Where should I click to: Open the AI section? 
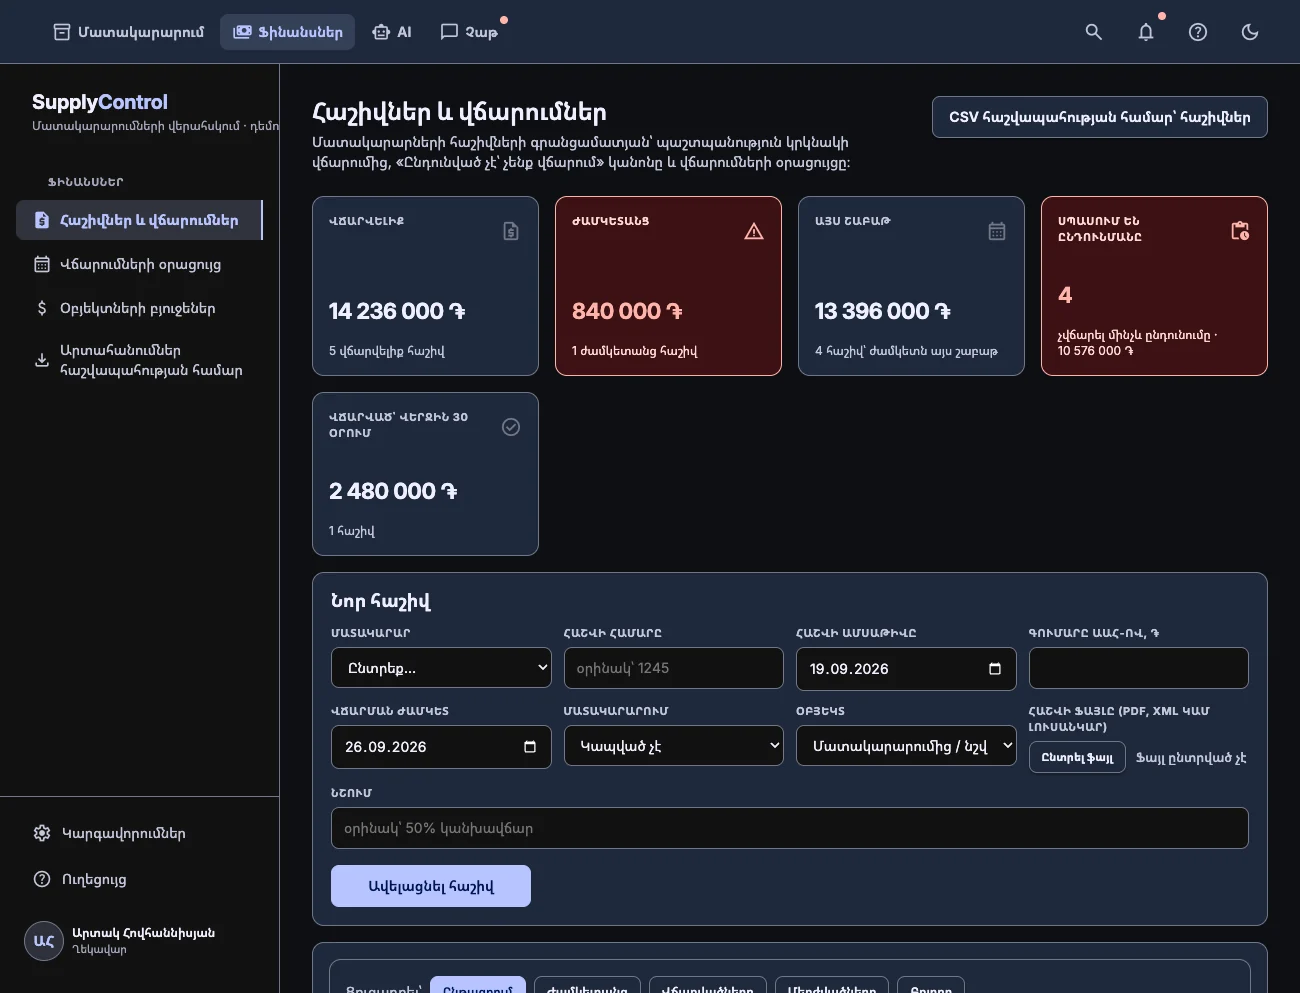click(x=392, y=32)
